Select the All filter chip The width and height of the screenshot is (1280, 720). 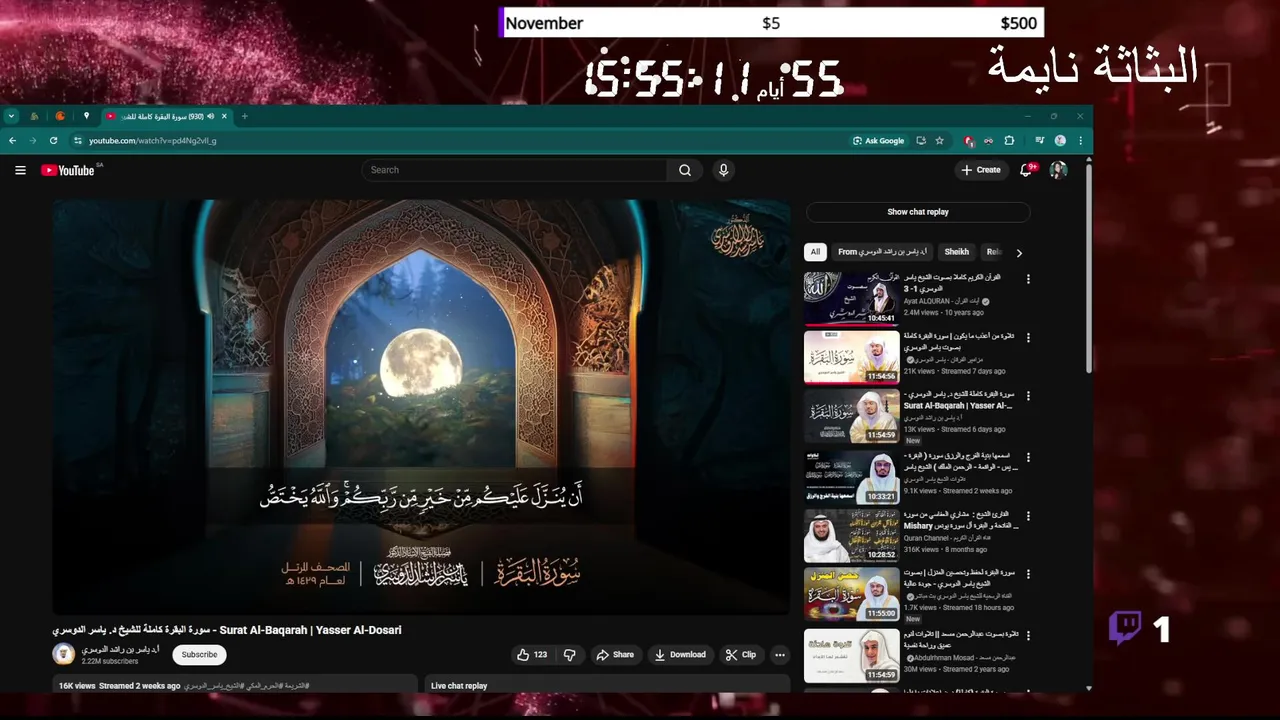pos(815,252)
